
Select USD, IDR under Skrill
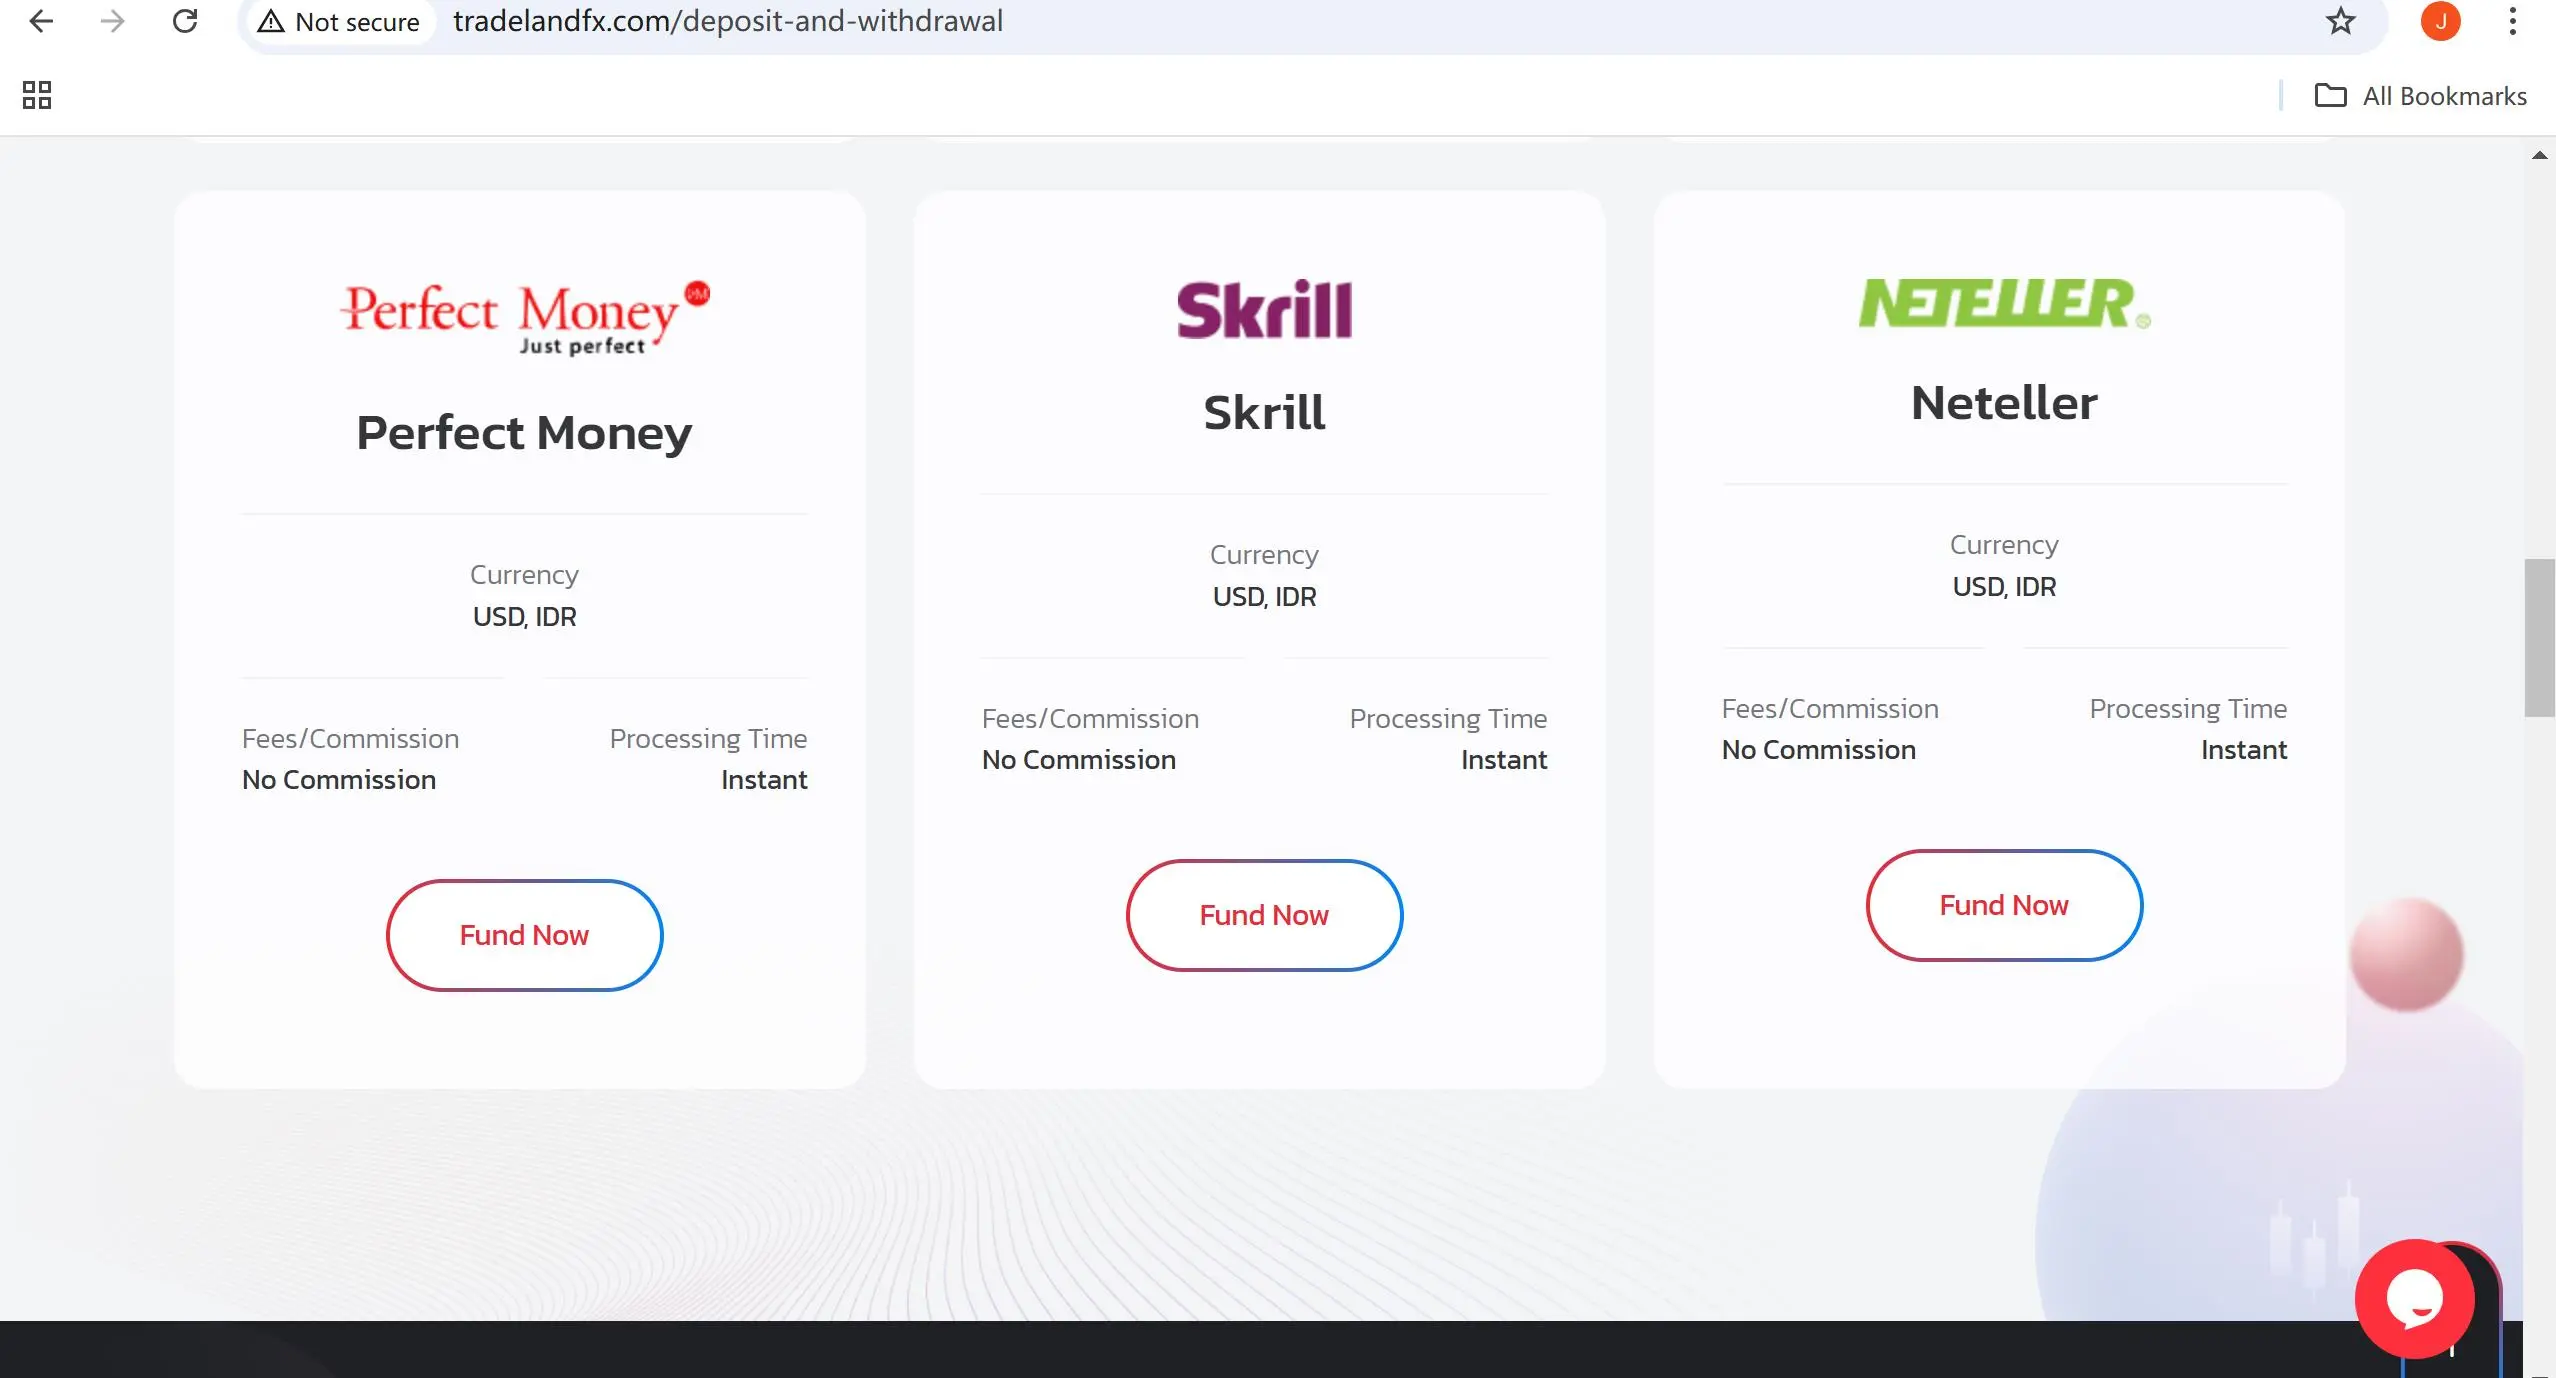[1264, 597]
